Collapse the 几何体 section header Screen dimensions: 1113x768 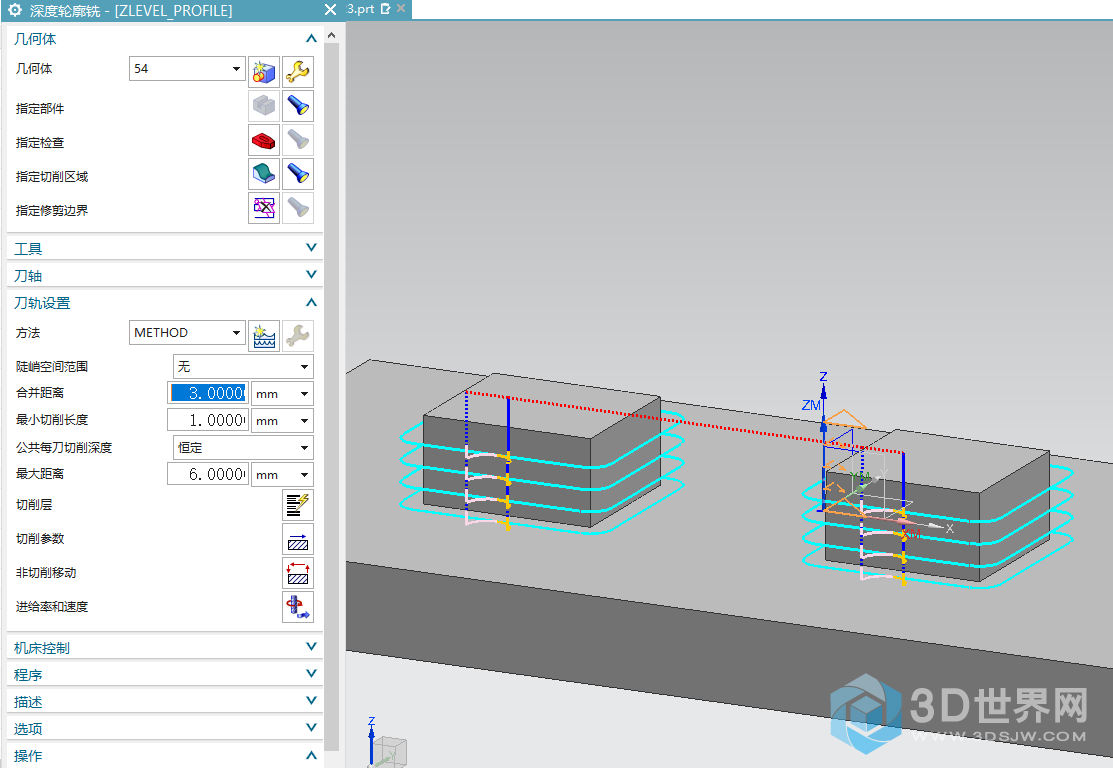click(x=165, y=39)
